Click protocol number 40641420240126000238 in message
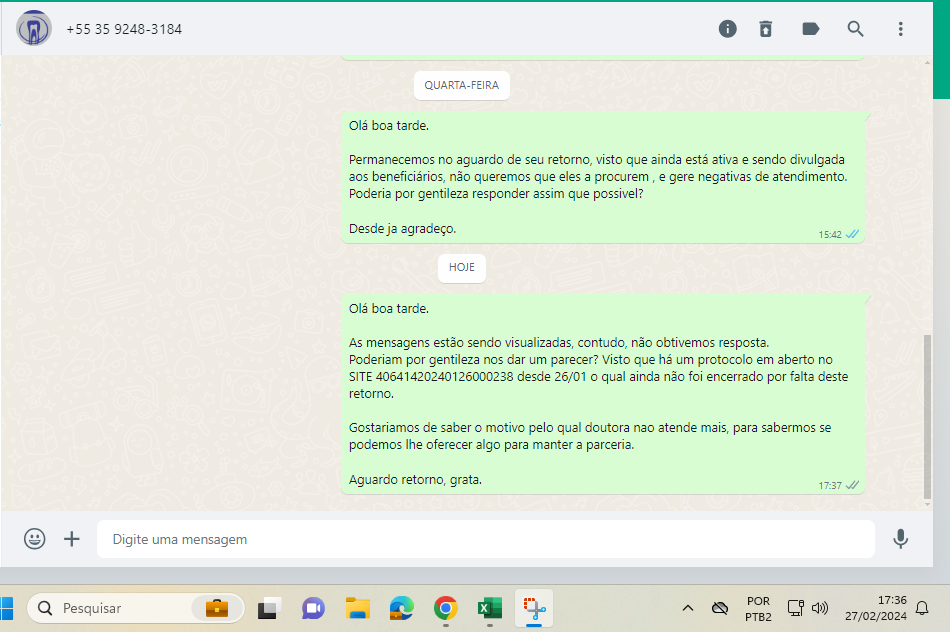 445,376
